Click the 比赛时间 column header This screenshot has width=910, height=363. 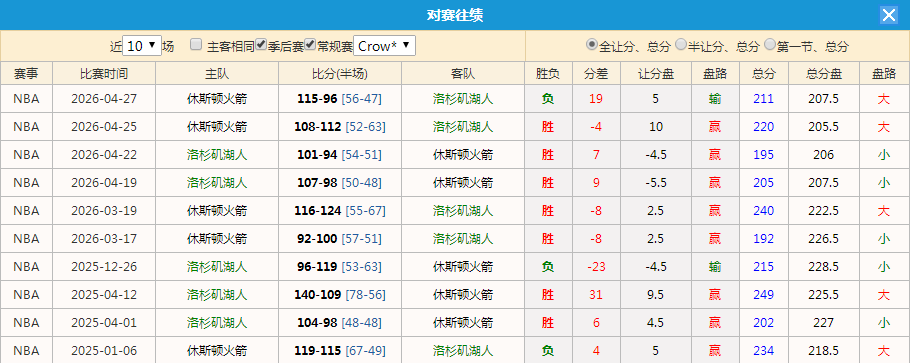[104, 74]
